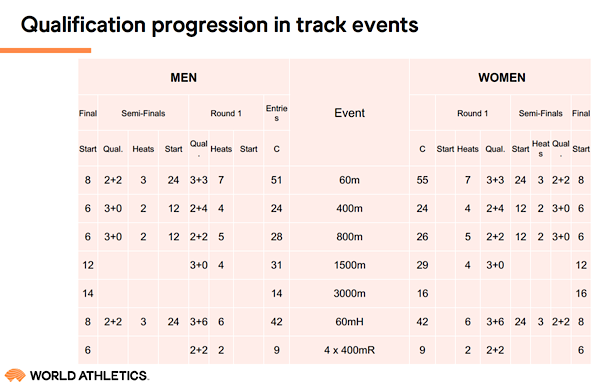
Task: Select women's 3000m final start value 16
Action: (x=581, y=293)
